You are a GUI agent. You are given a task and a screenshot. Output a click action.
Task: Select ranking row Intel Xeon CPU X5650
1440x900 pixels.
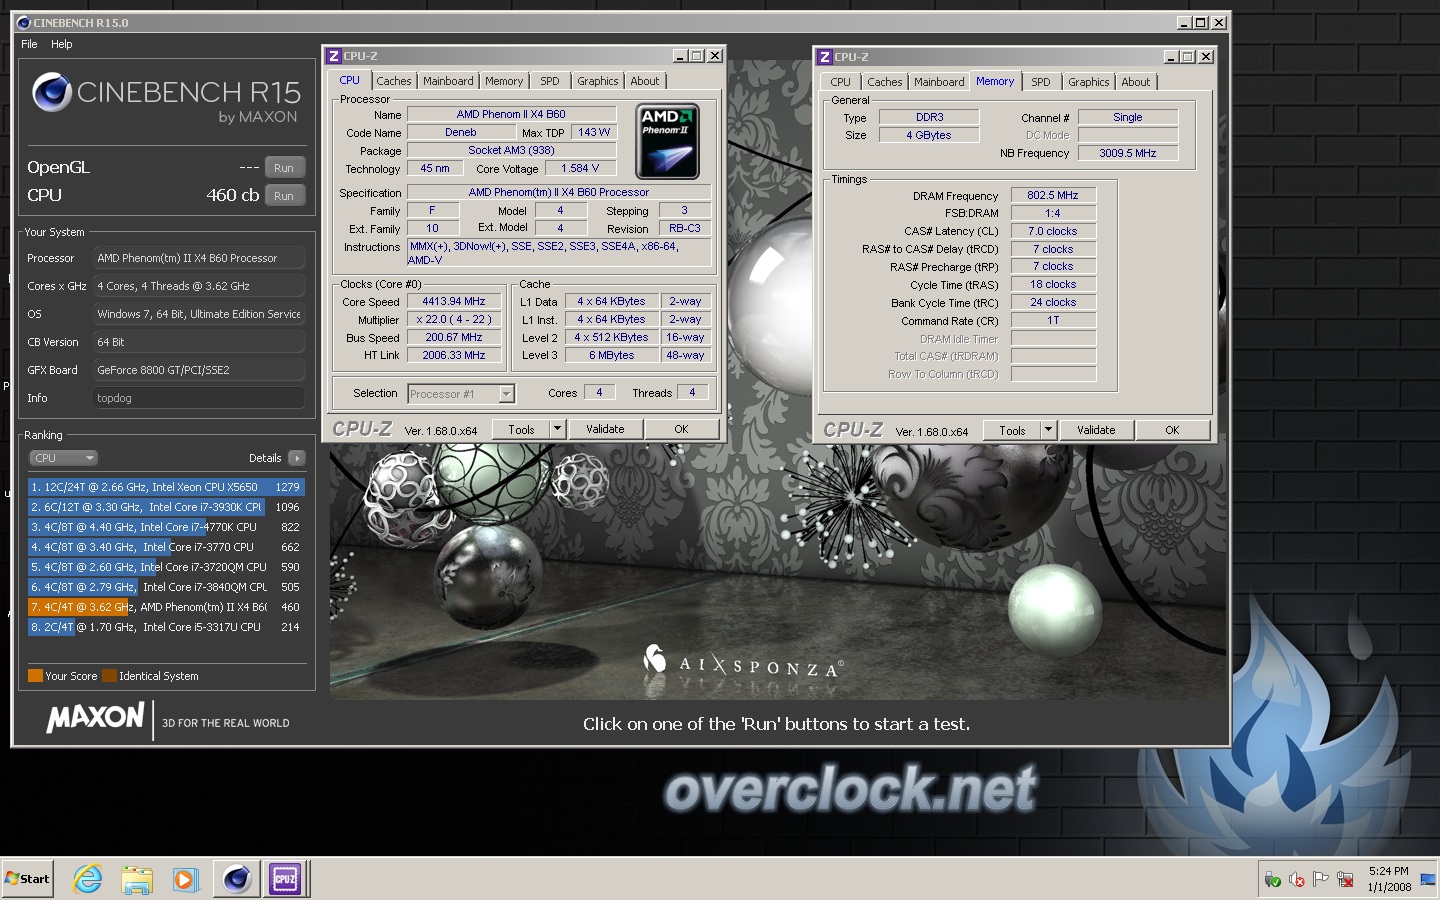coord(166,487)
